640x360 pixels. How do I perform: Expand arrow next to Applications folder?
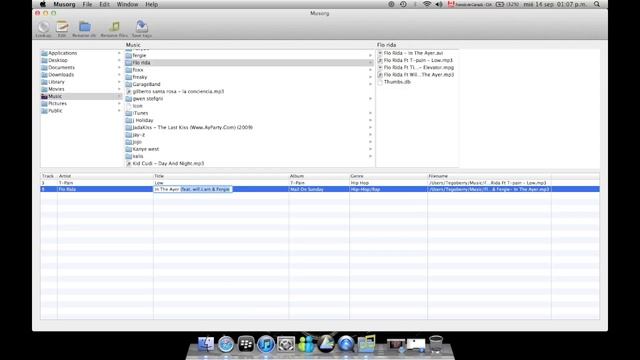pos(119,53)
